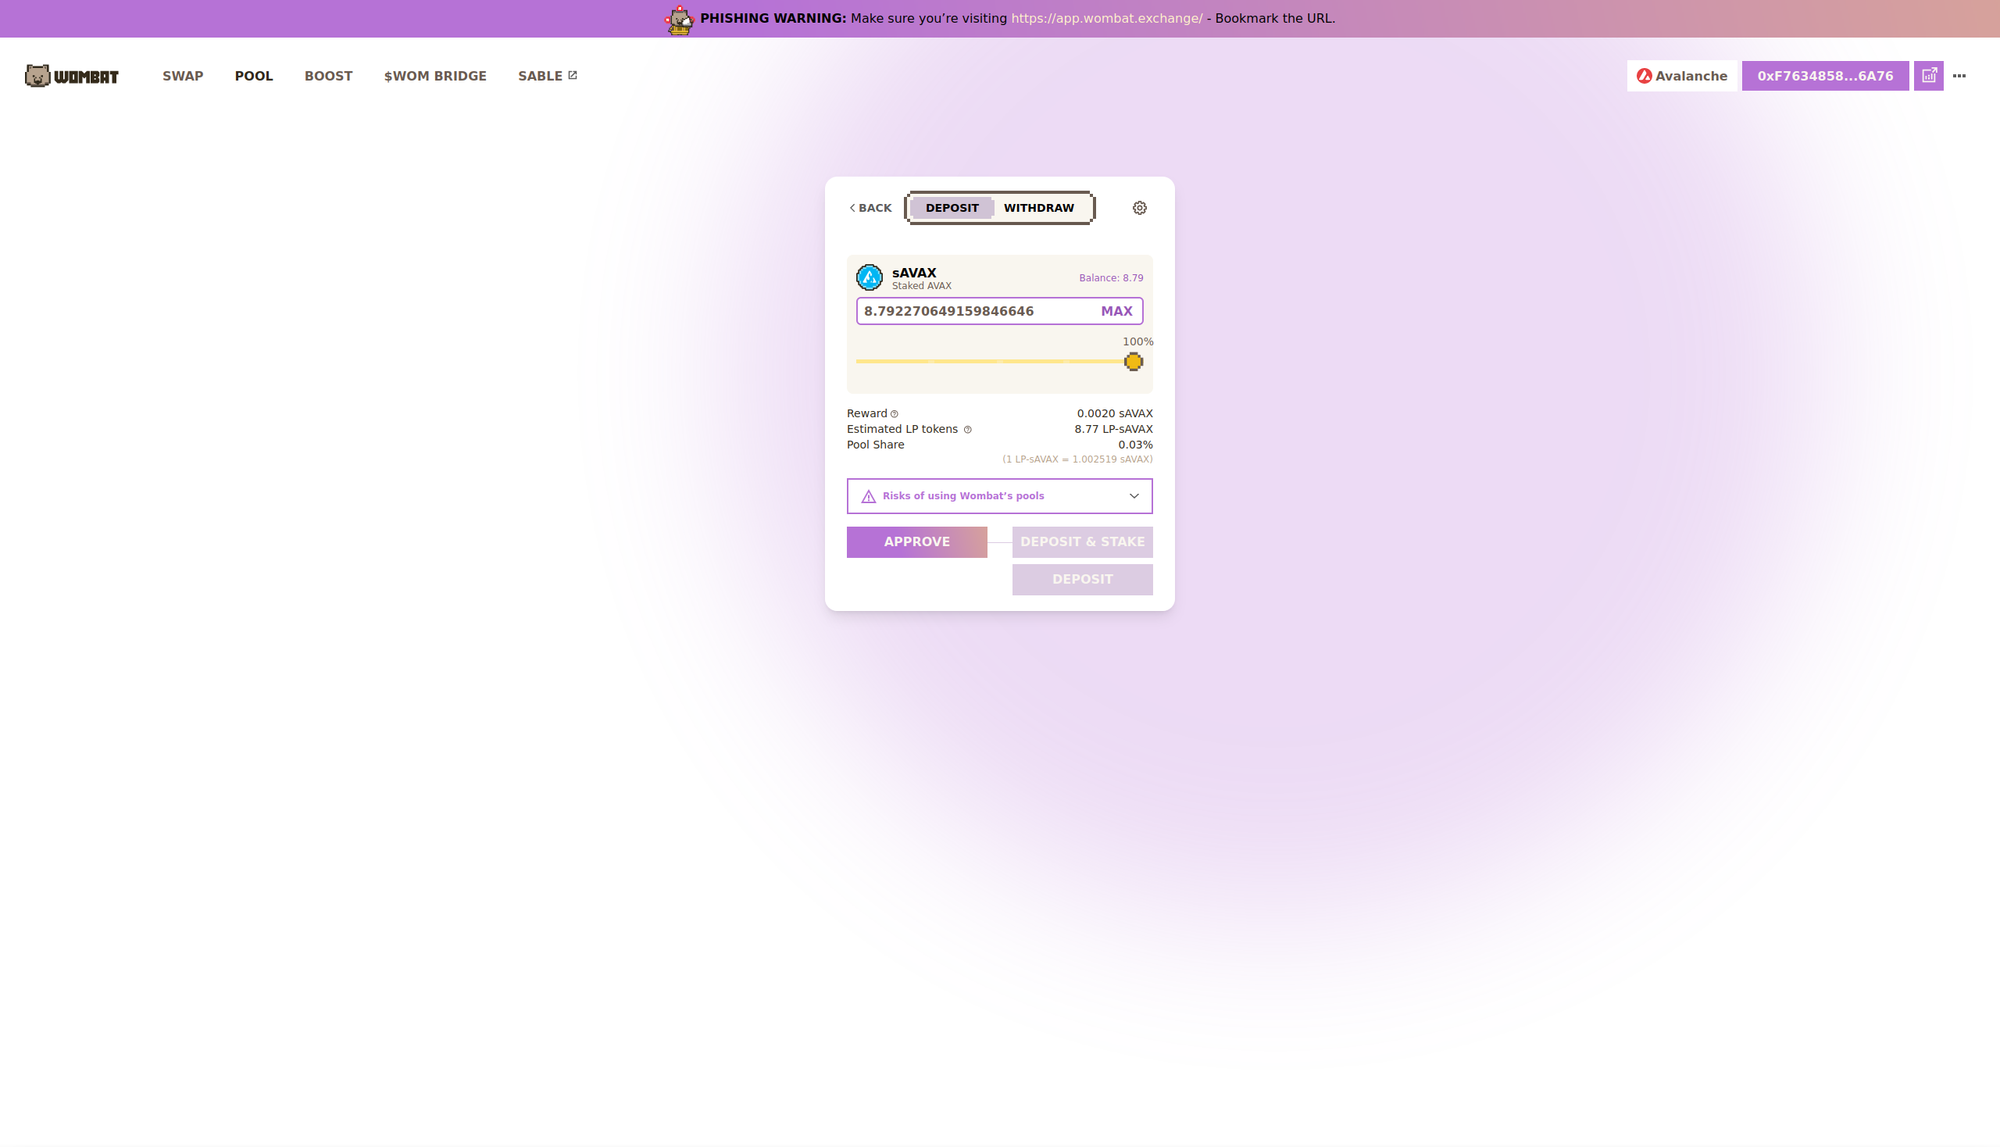Image resolution: width=2000 pixels, height=1147 pixels.
Task: Click the deposit percentage slider handle
Action: (x=1133, y=362)
